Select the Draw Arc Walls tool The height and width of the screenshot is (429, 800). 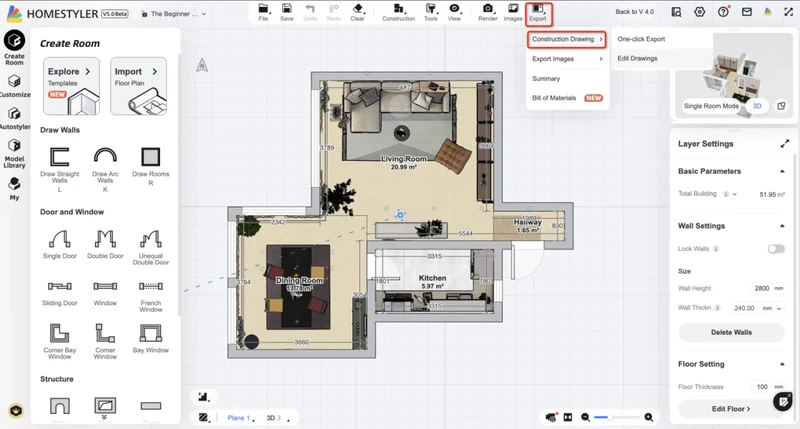click(105, 158)
